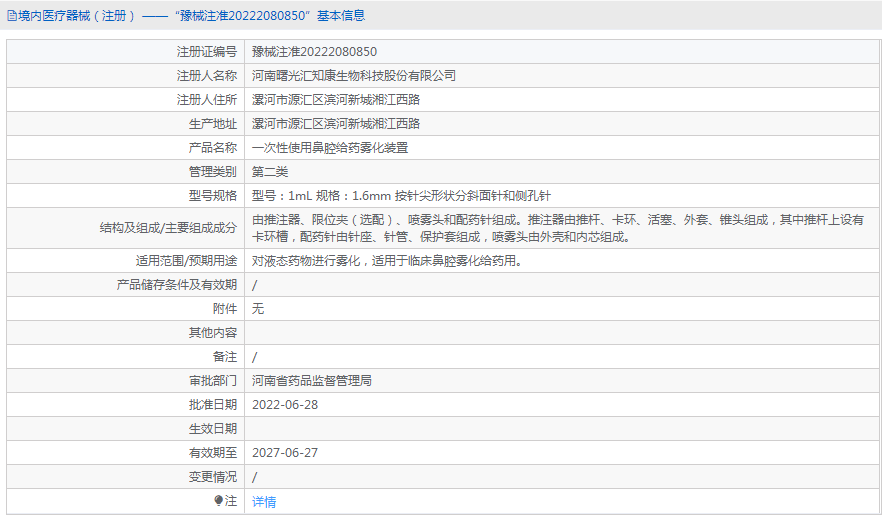Click the slash value in 变更情况 row
882x518 pixels.
click(x=255, y=477)
